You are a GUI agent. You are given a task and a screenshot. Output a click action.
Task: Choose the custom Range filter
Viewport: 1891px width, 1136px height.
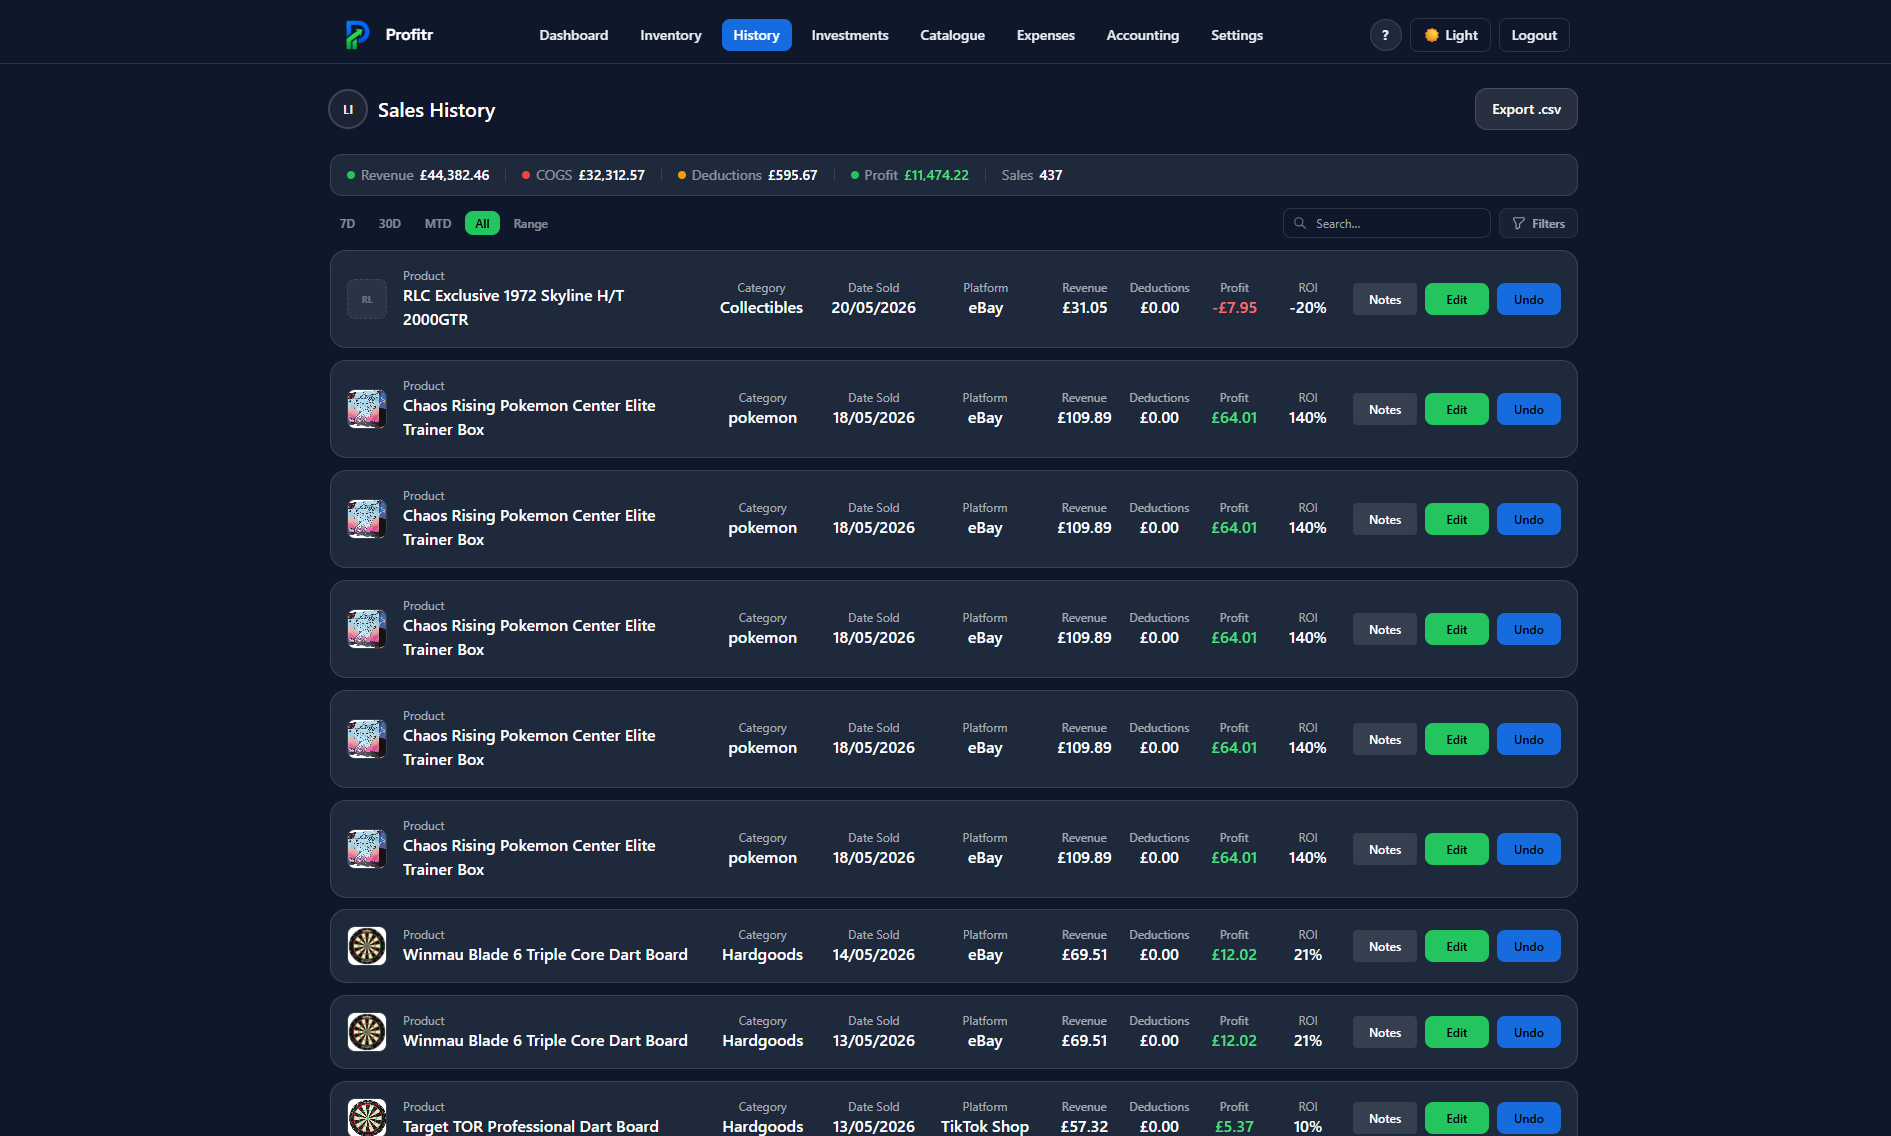point(530,224)
